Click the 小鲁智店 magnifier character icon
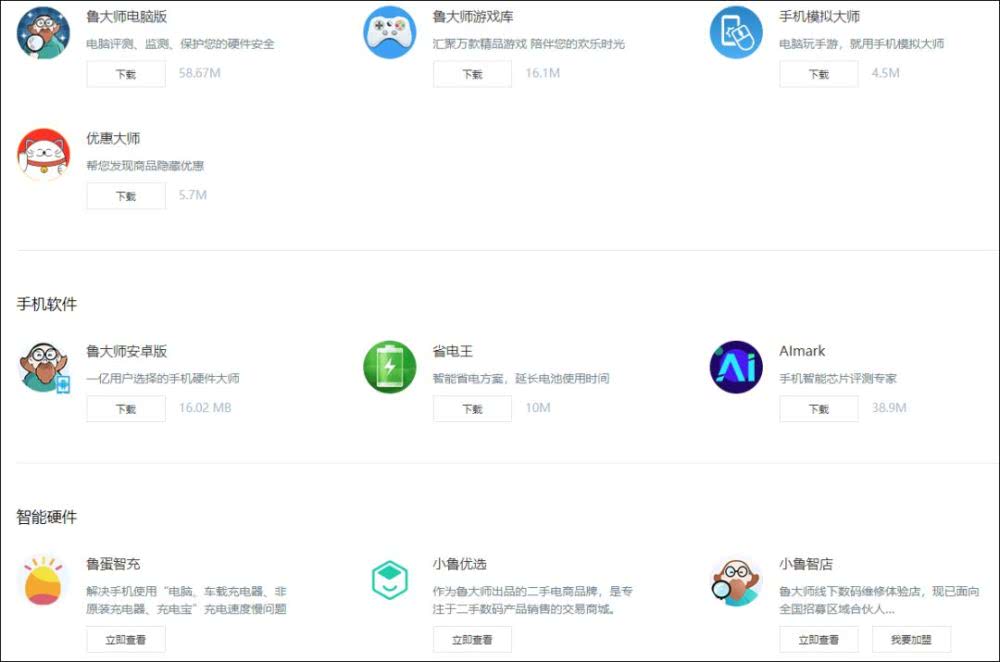 pyautogui.click(x=736, y=582)
